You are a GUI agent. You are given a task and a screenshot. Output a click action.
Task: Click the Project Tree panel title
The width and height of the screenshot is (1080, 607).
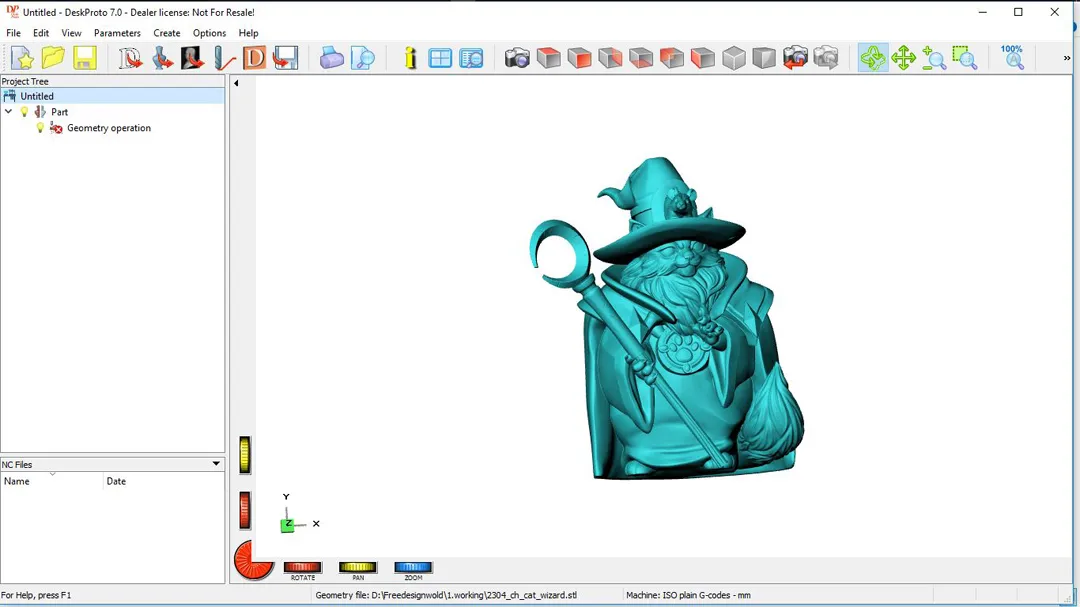point(25,81)
